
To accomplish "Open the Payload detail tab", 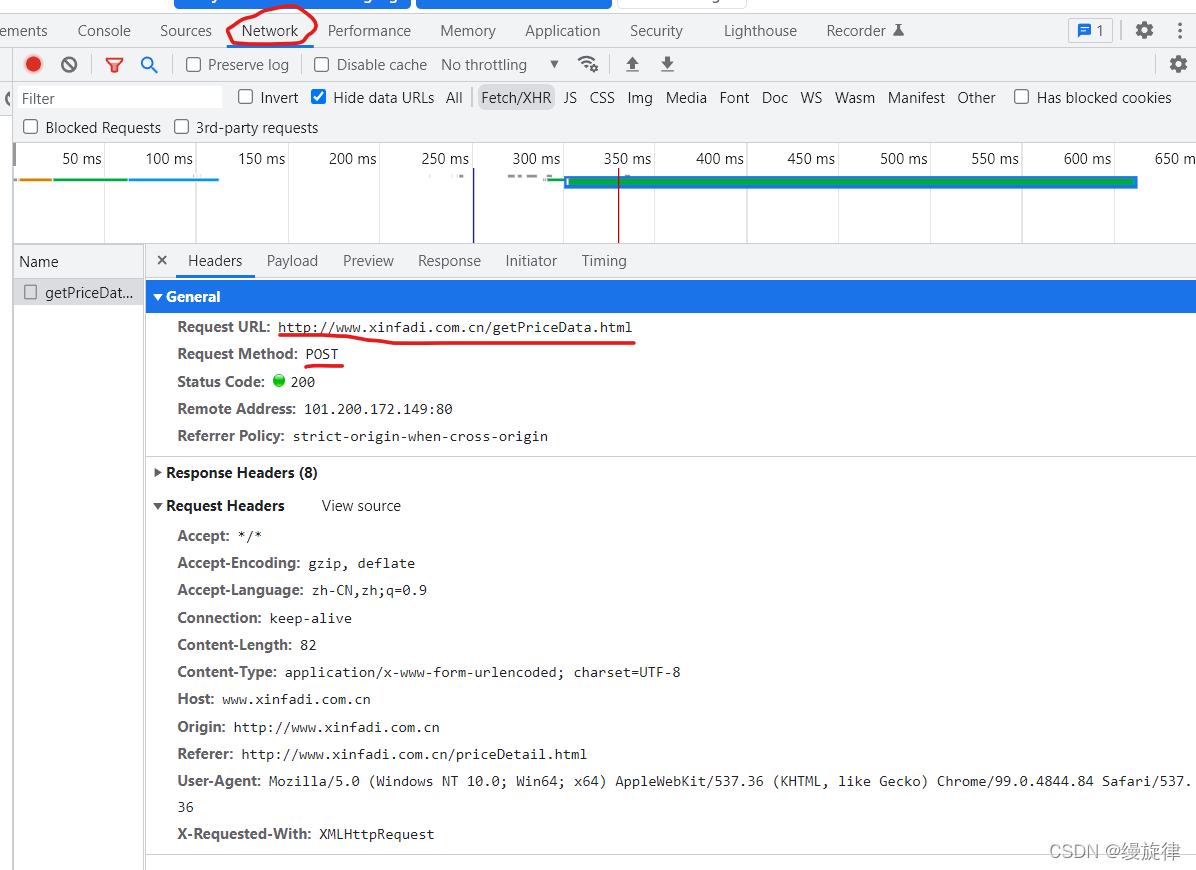I will 292,261.
